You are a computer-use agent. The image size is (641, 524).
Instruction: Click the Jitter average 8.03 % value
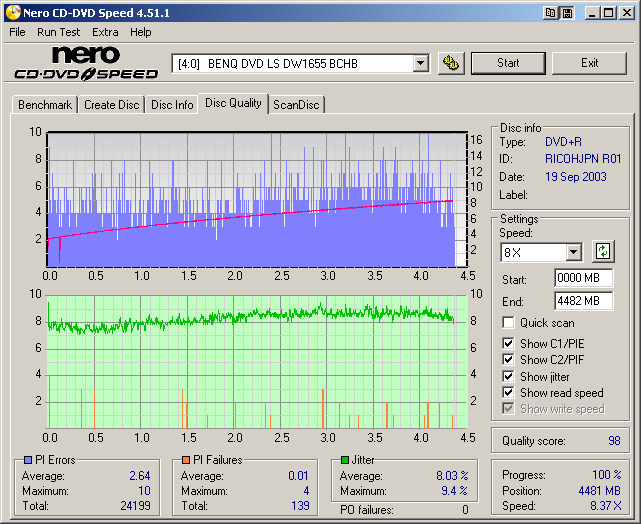pyautogui.click(x=452, y=476)
